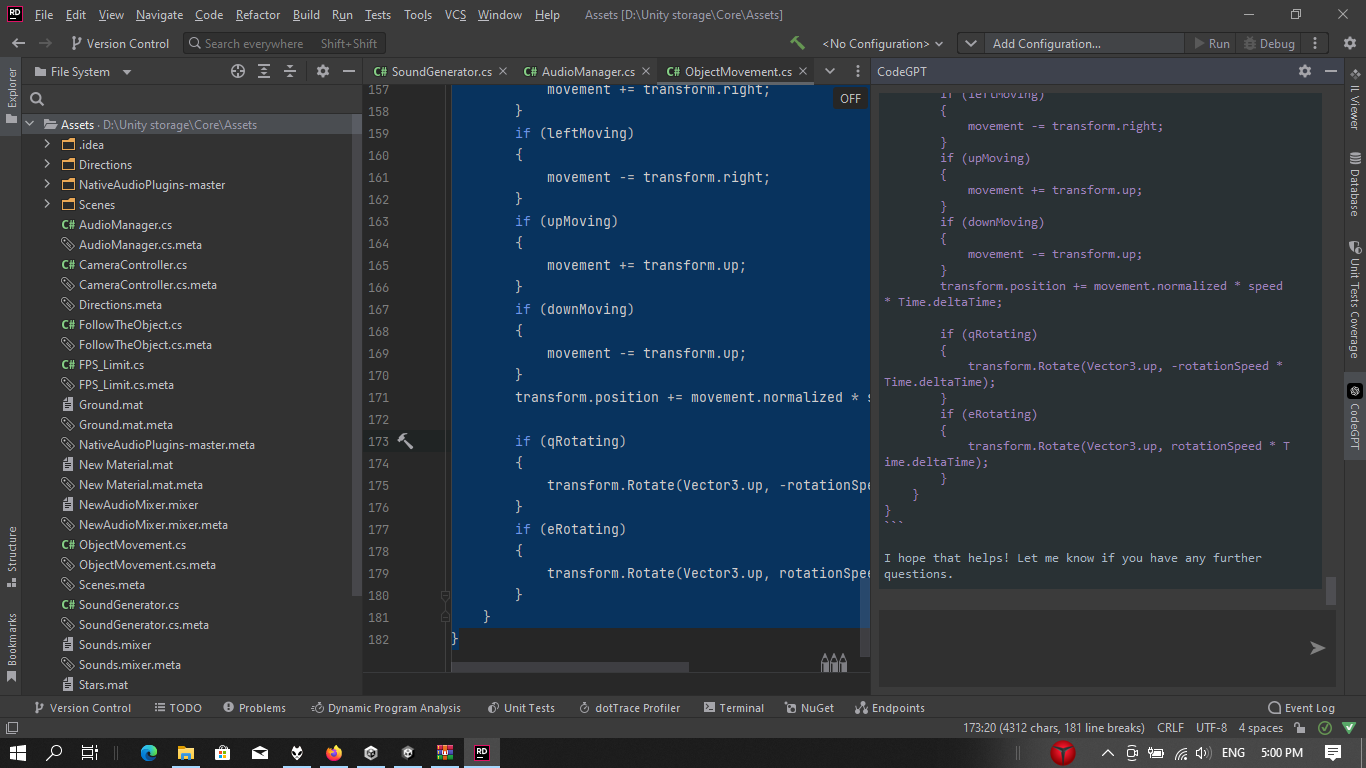
Task: Expand the Directions folder
Action: [x=47, y=165]
